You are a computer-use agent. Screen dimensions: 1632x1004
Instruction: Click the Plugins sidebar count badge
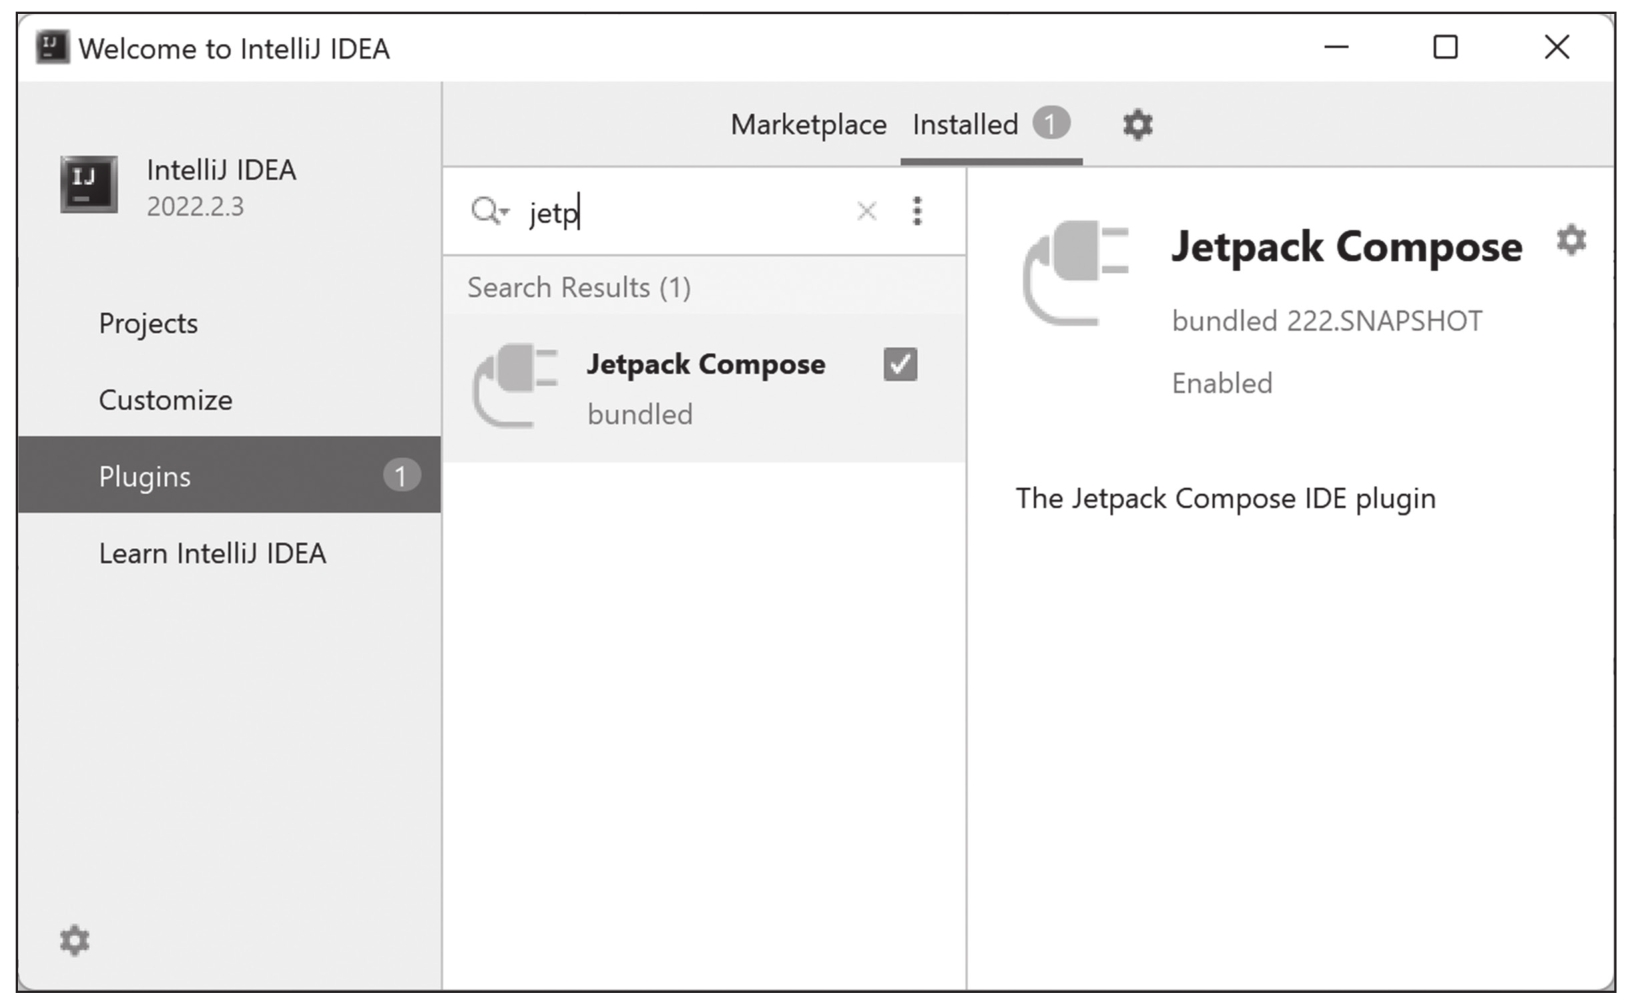[401, 475]
